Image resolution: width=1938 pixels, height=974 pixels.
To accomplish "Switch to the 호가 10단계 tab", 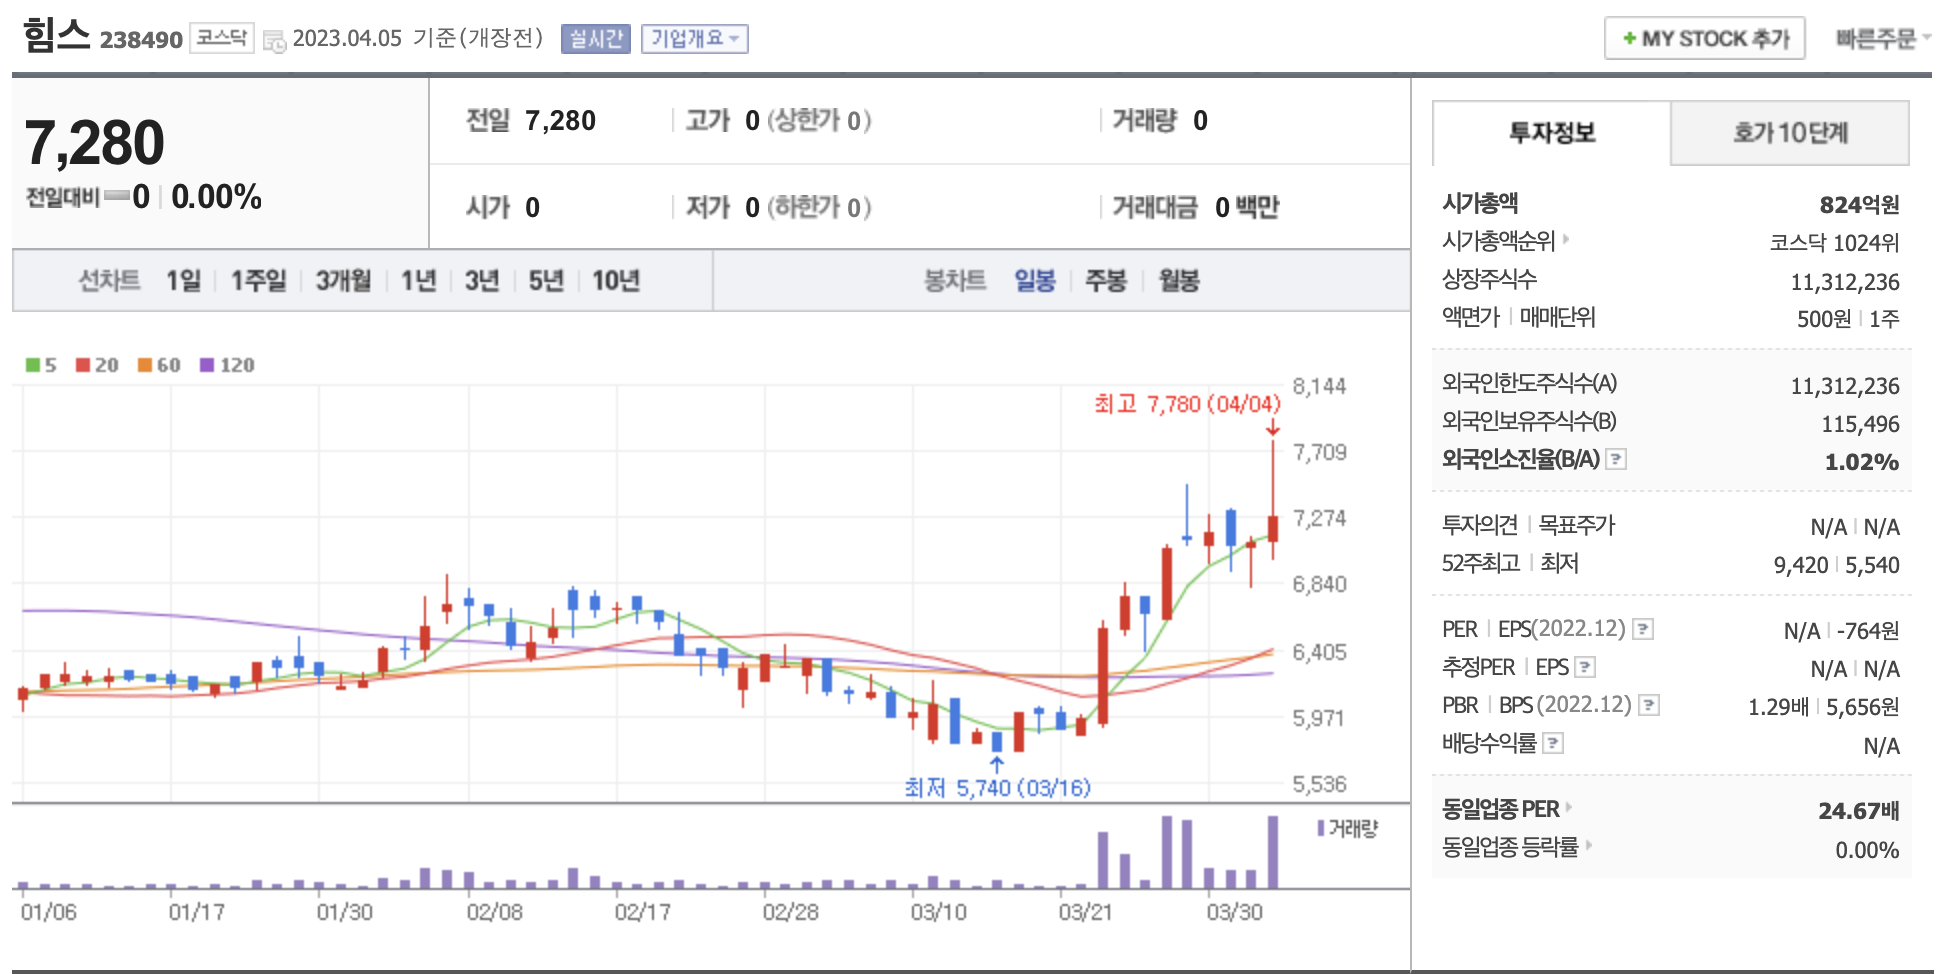I will point(1789,133).
